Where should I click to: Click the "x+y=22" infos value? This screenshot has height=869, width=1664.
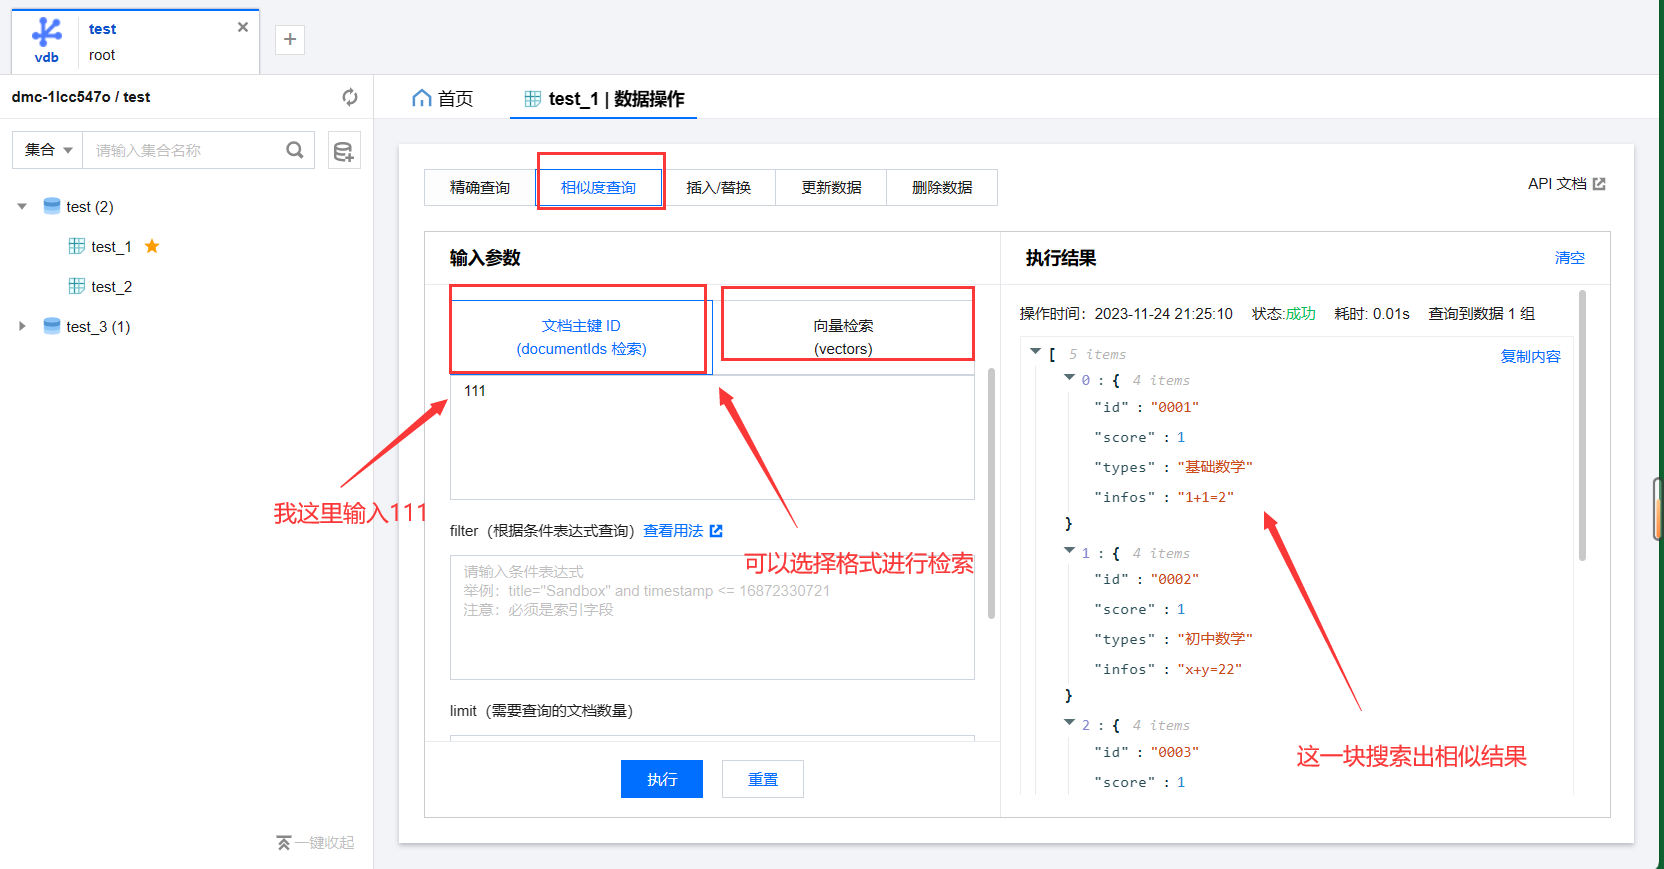(1209, 670)
